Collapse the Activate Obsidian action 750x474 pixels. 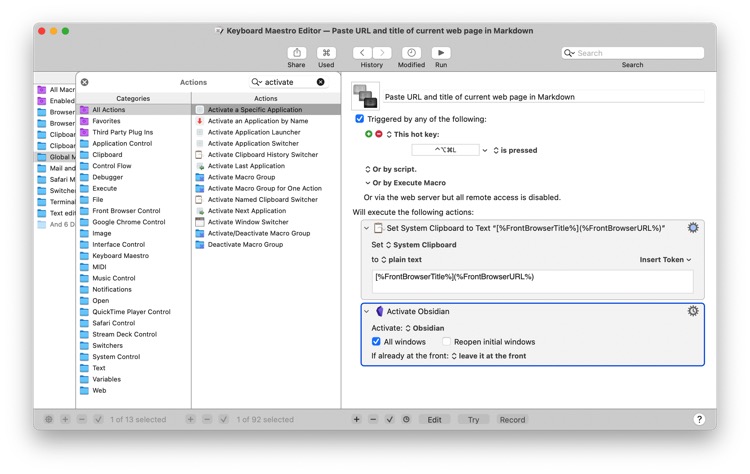(366, 311)
